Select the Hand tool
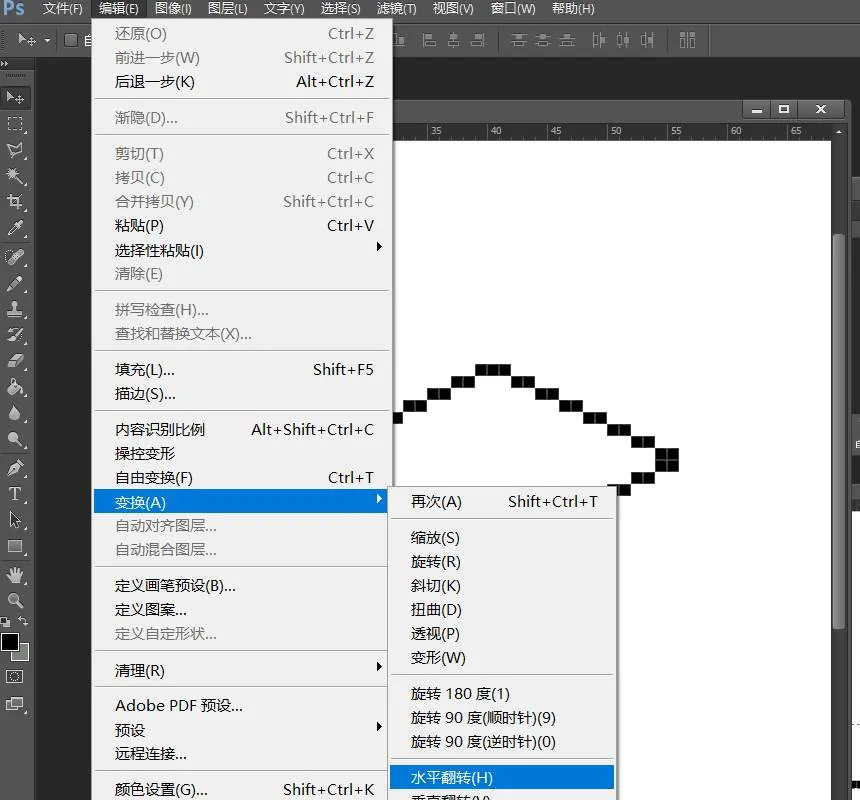Image resolution: width=860 pixels, height=800 pixels. [15, 575]
